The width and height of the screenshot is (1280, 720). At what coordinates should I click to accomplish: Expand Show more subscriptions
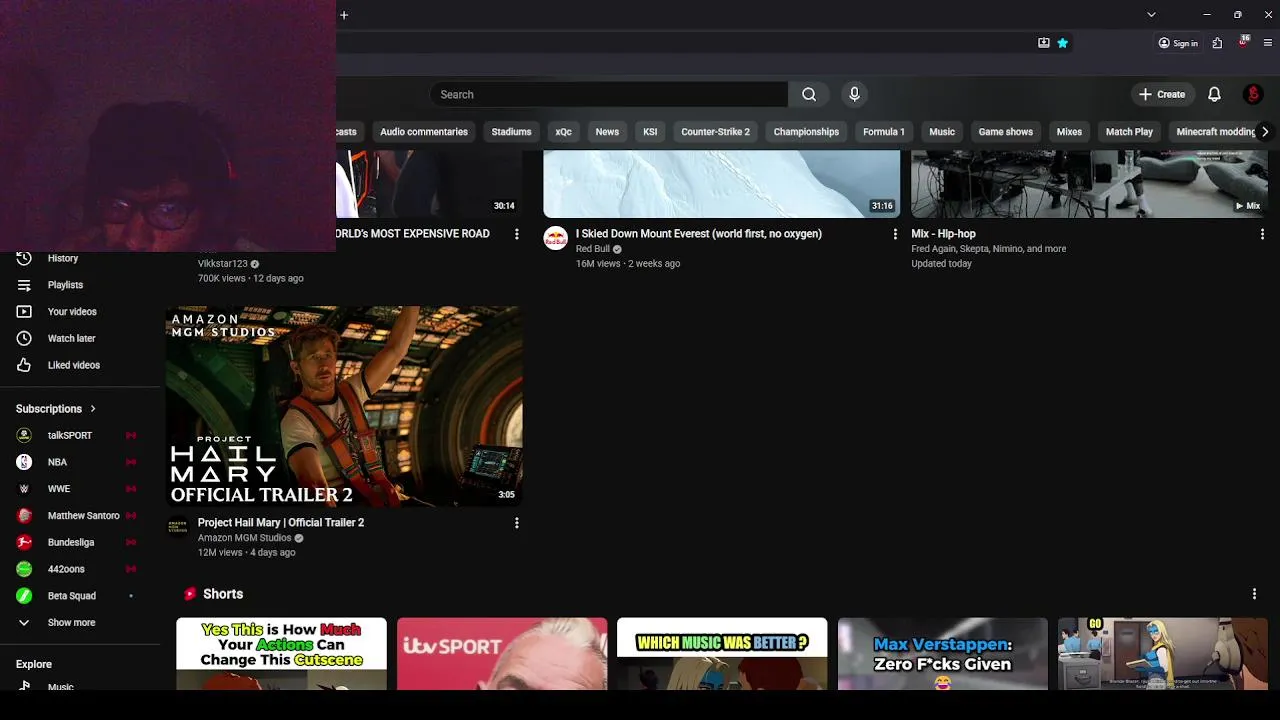coord(72,622)
